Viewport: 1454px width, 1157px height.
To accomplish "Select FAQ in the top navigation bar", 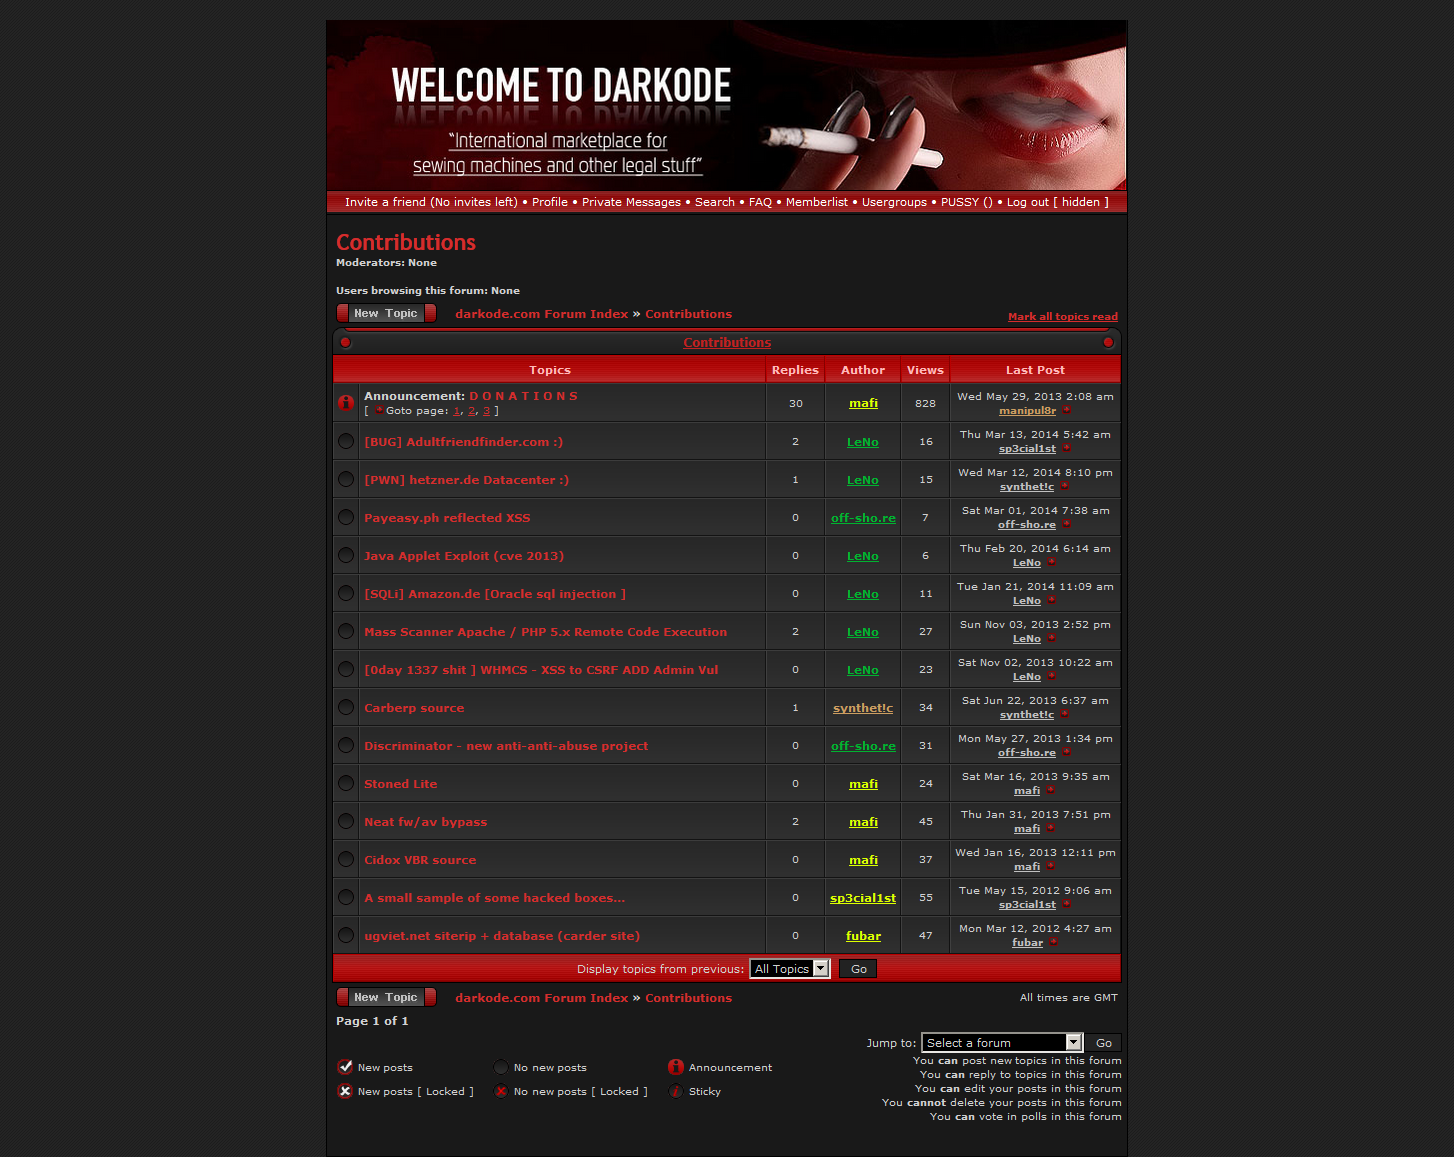I will 760,202.
